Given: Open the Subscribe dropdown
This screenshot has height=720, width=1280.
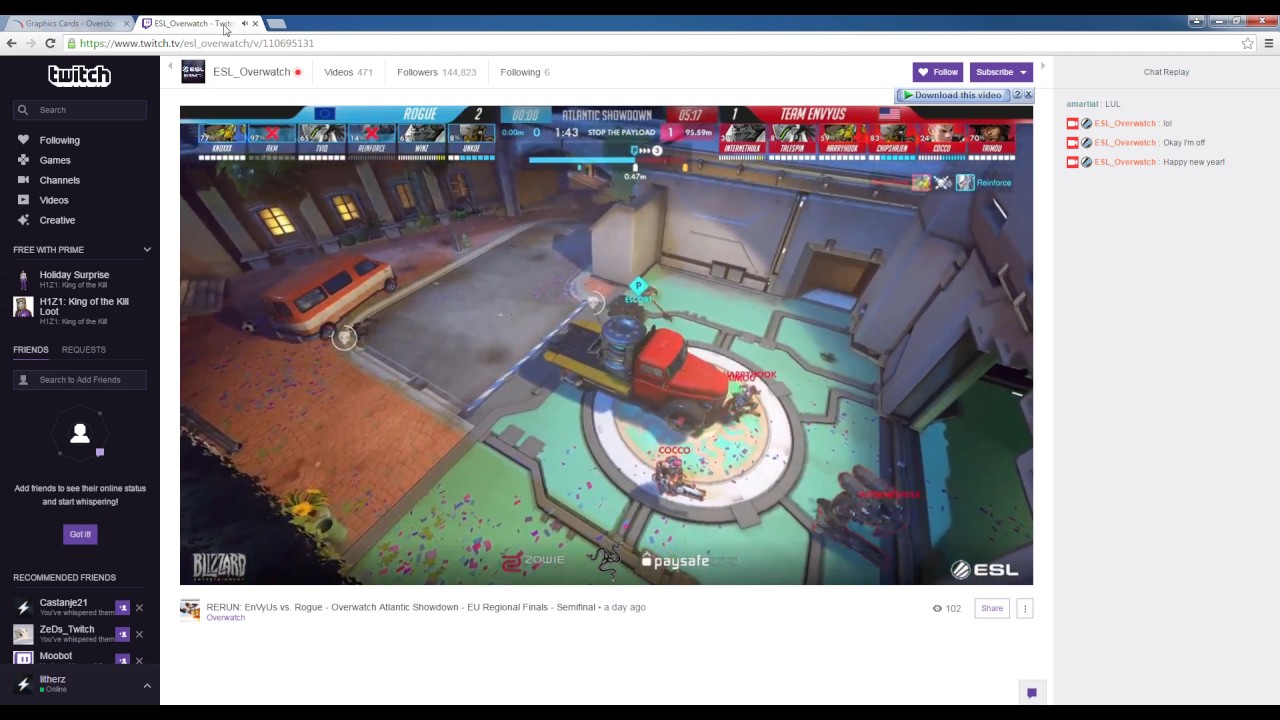Looking at the screenshot, I should [x=1001, y=72].
